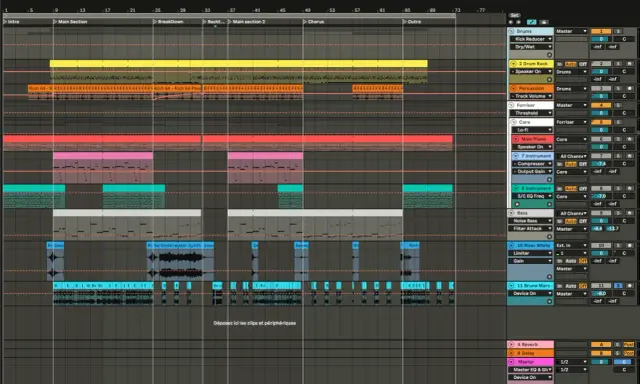Solo the Forriser group
This screenshot has width=640, height=384.
click(x=618, y=105)
